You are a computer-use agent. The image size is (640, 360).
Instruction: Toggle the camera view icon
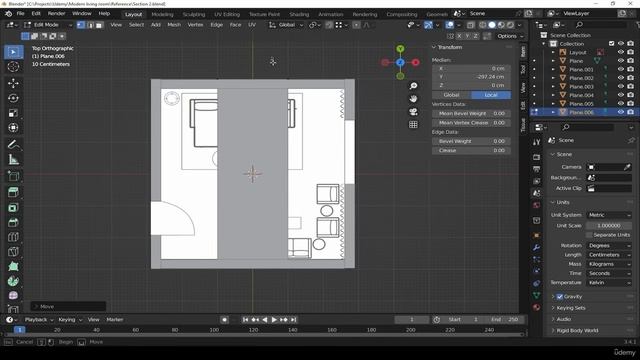pyautogui.click(x=413, y=112)
